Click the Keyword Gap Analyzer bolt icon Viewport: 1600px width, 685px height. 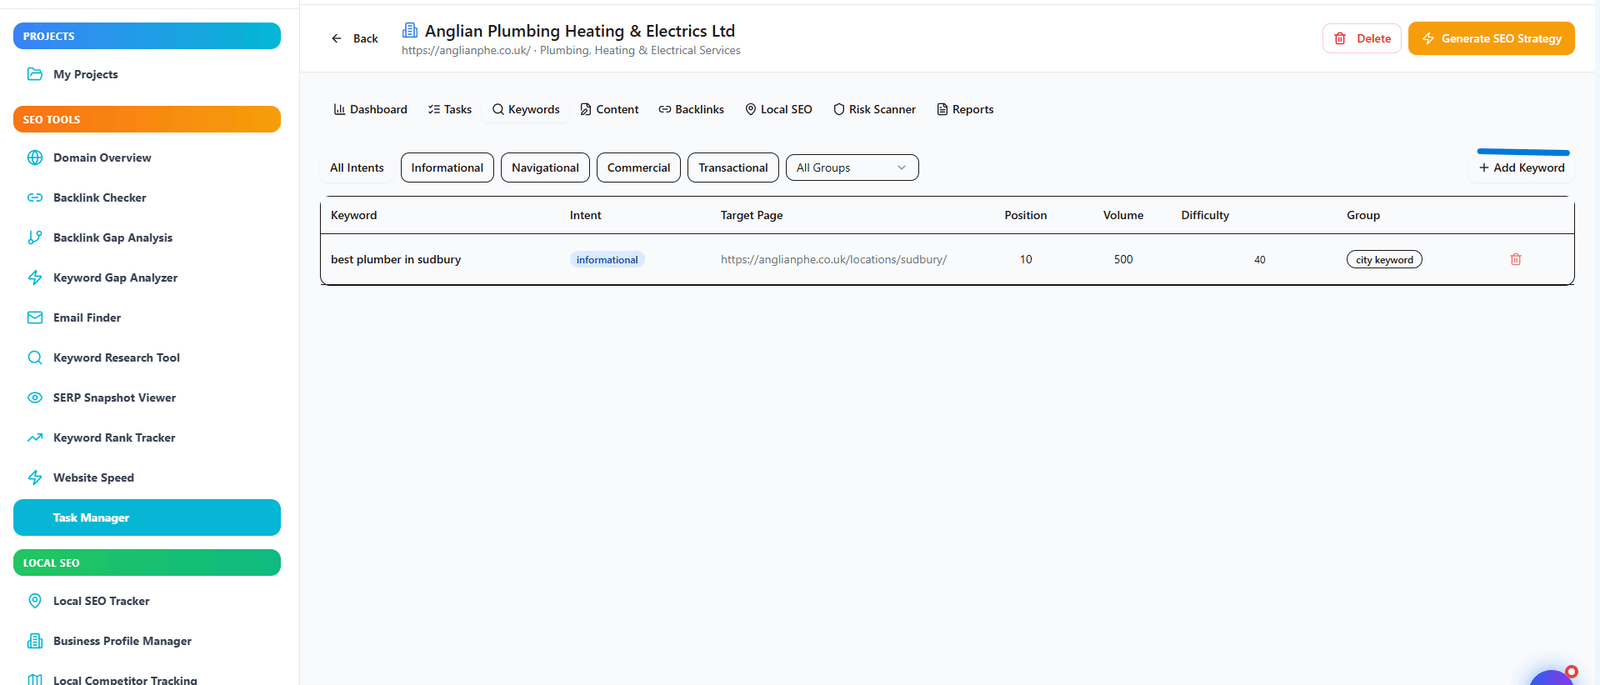coord(35,278)
